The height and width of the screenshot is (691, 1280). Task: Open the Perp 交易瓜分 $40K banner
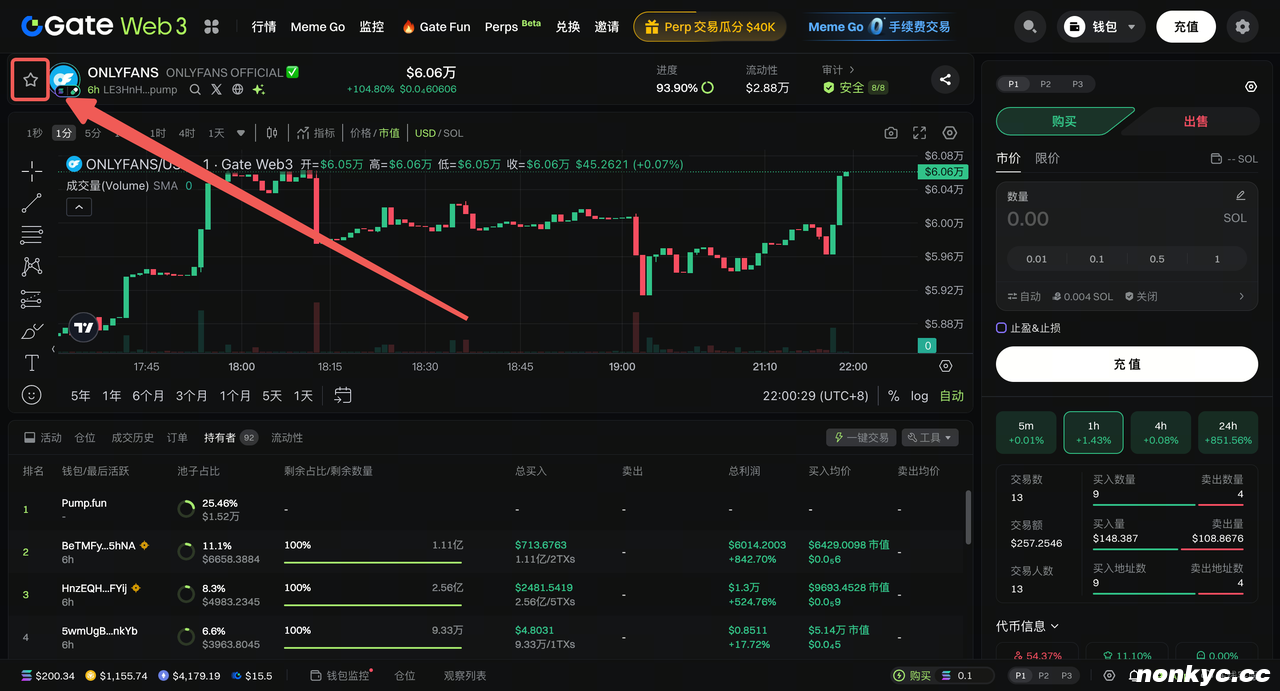pos(710,27)
